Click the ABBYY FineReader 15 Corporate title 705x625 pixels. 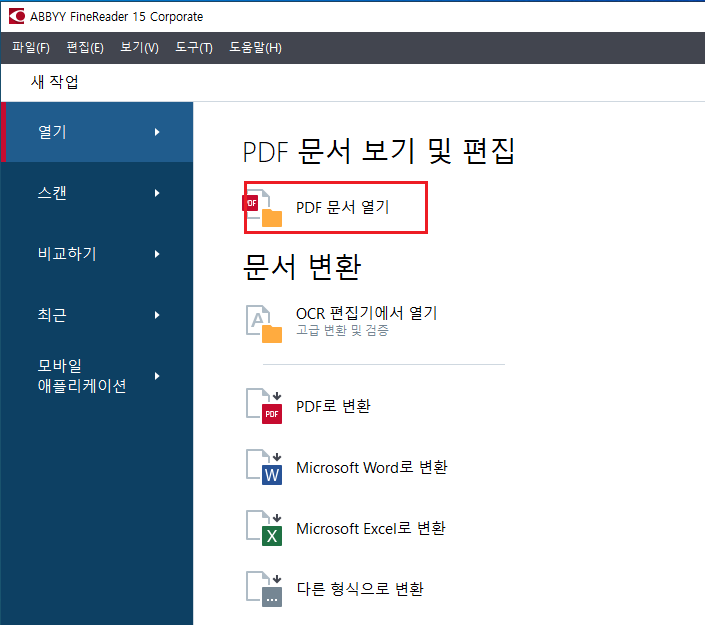[x=116, y=17]
